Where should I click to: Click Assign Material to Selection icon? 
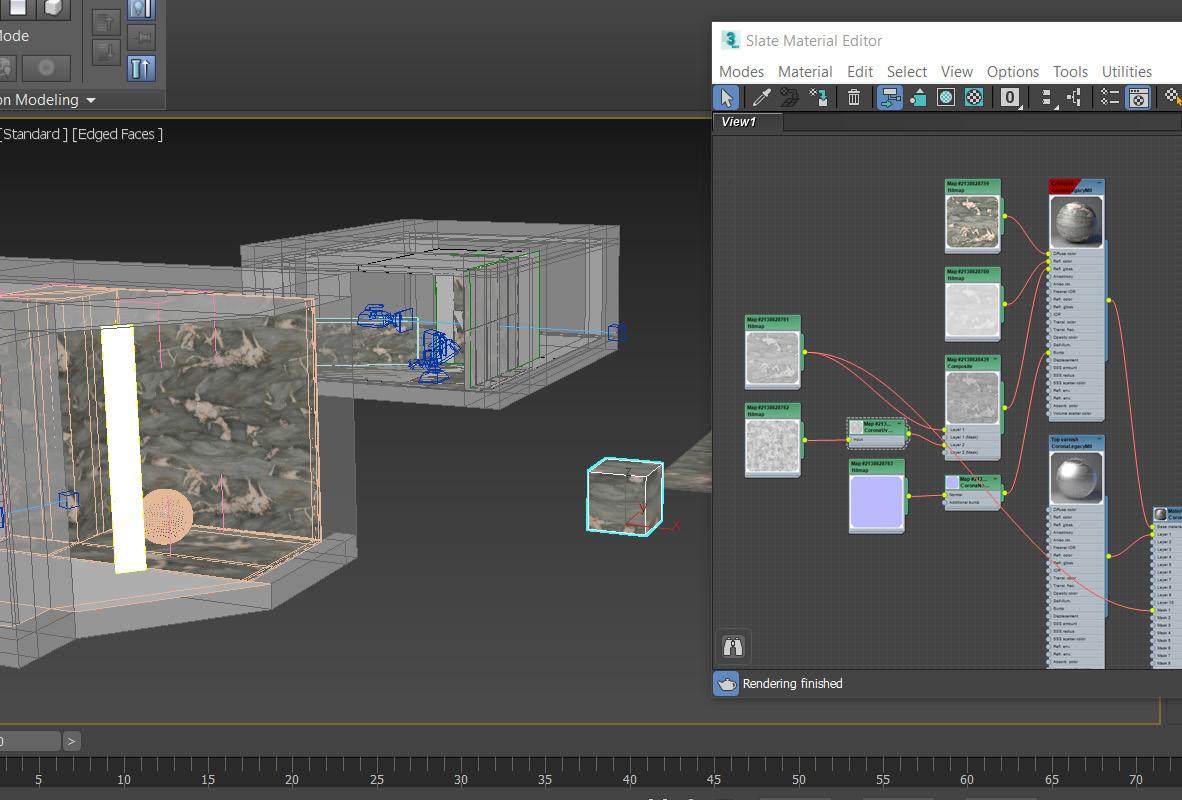pos(818,97)
